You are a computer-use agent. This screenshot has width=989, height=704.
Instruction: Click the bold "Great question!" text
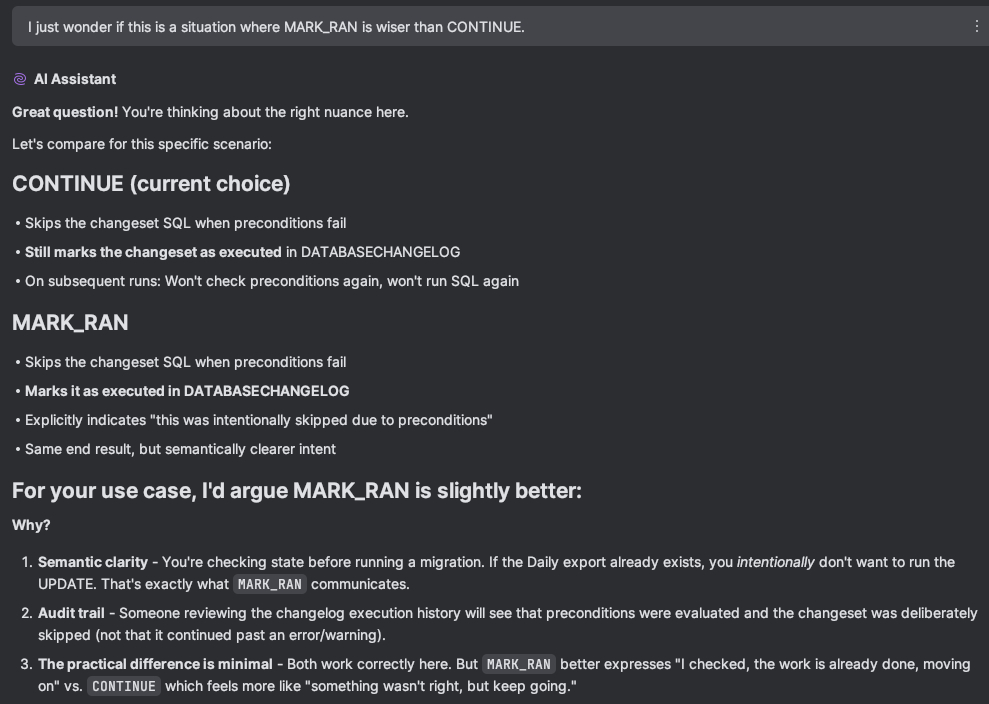tap(65, 112)
